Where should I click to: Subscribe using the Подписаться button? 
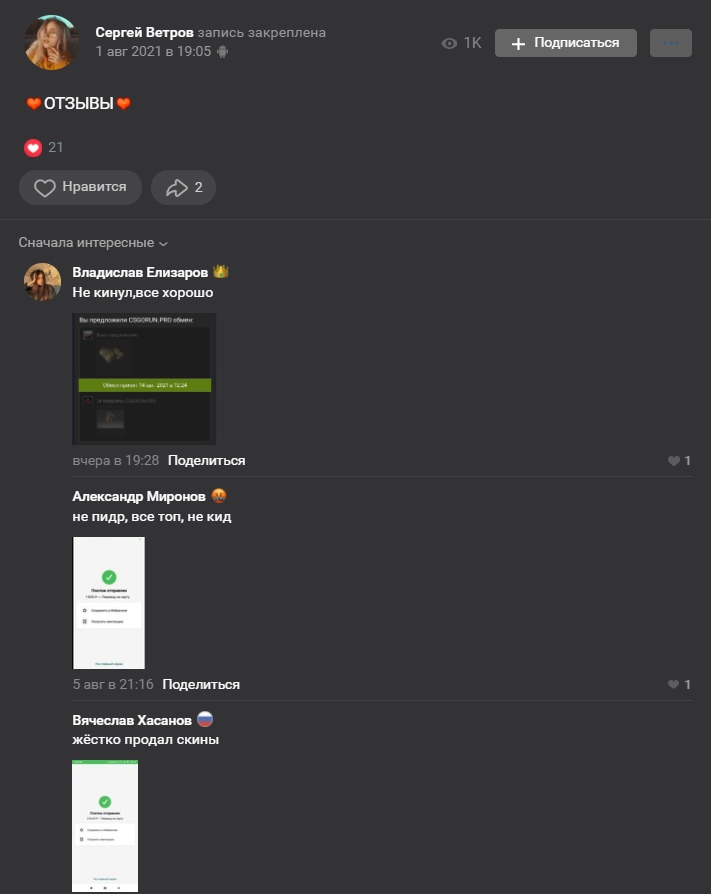pyautogui.click(x=566, y=43)
